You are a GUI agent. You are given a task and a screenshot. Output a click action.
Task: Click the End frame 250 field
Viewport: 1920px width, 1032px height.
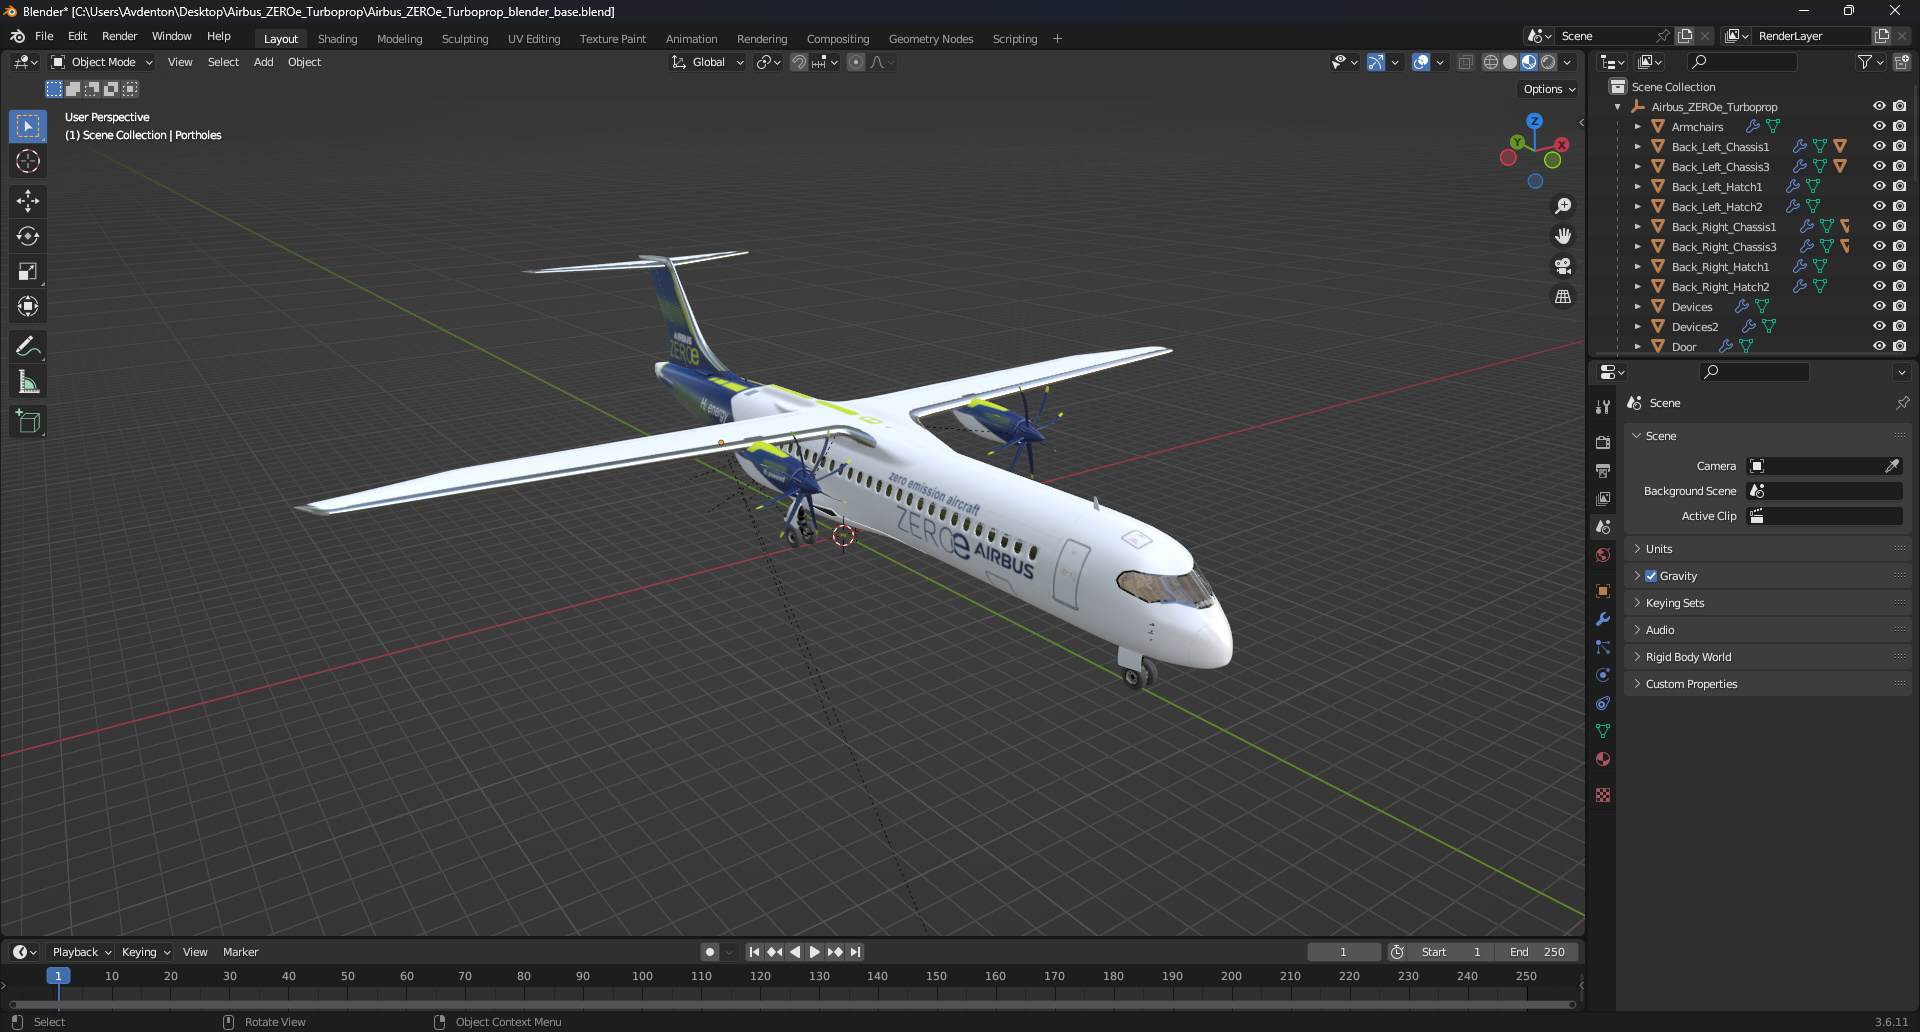tap(1537, 952)
